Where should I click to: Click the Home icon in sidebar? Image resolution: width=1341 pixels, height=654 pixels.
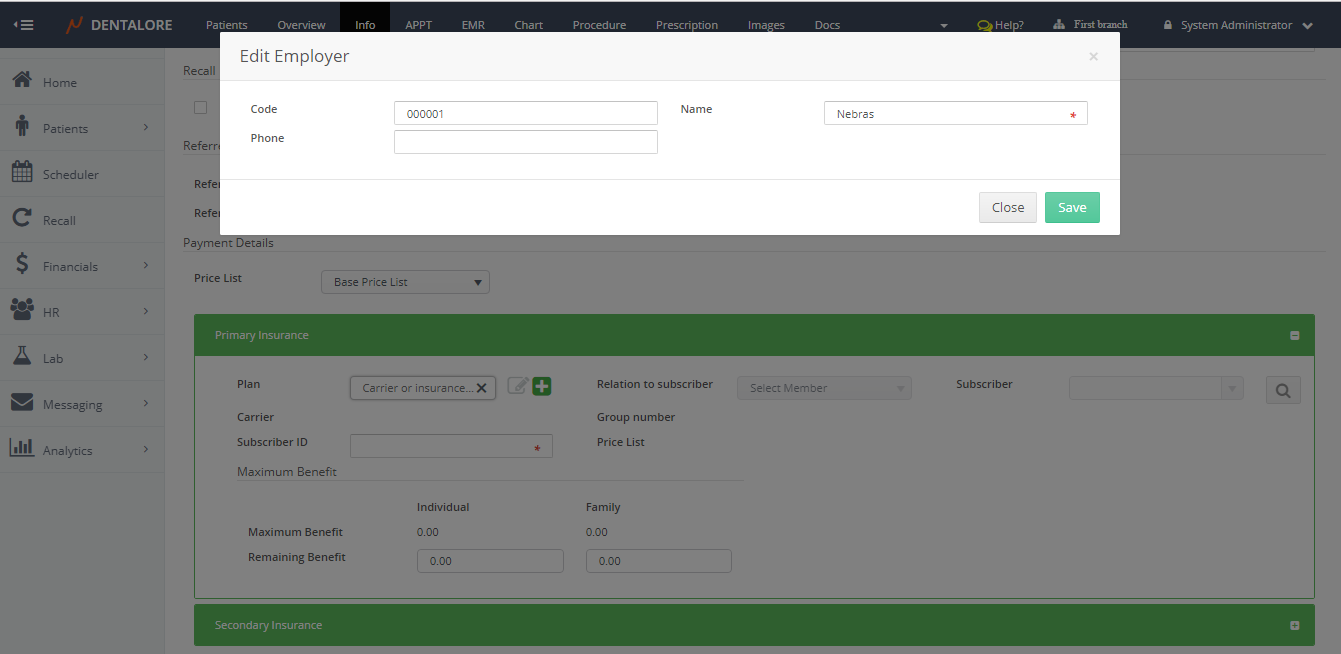(22, 81)
